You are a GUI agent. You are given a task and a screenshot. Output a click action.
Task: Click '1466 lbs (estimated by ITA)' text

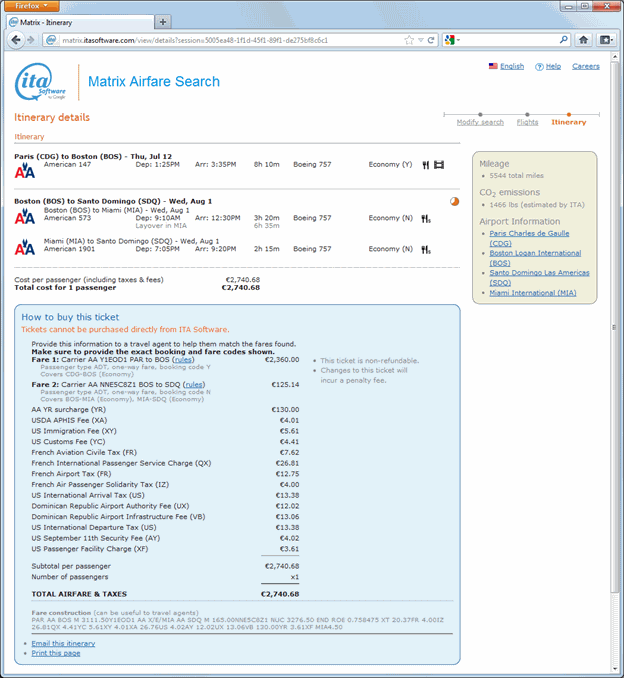[537, 205]
